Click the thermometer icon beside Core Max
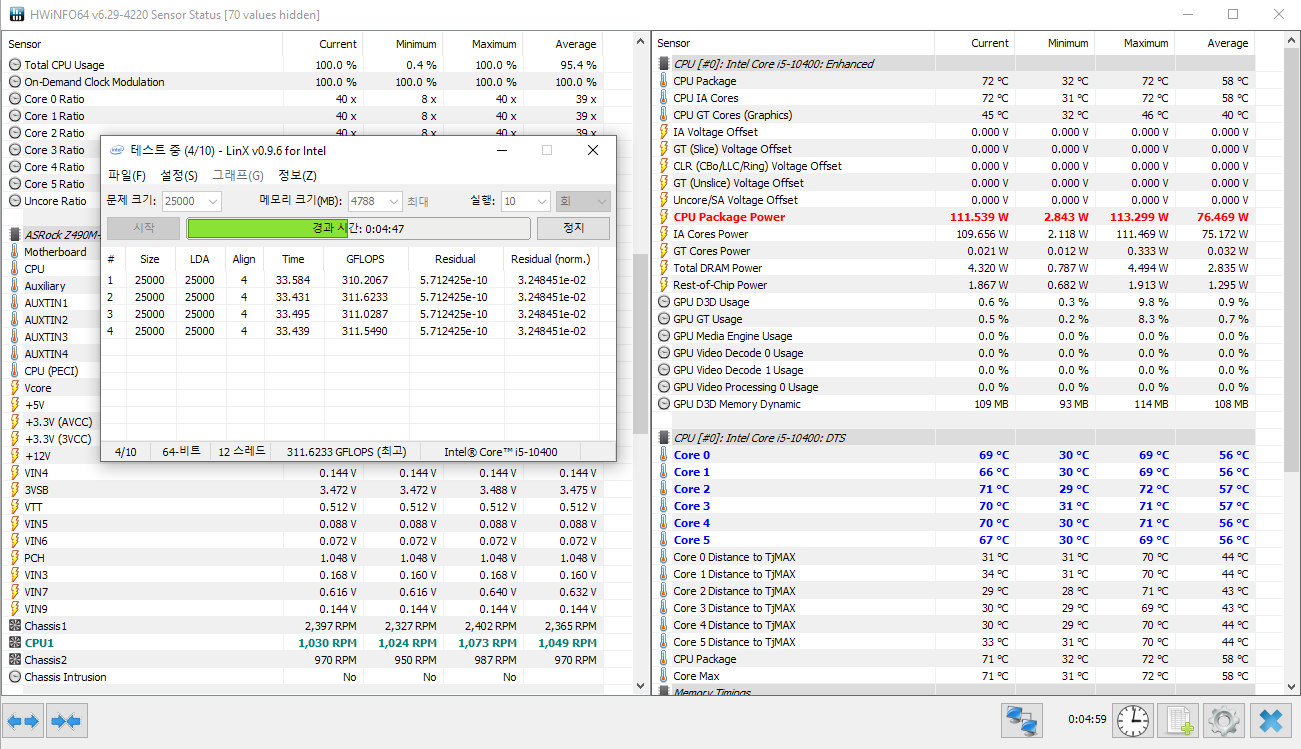 pos(664,676)
